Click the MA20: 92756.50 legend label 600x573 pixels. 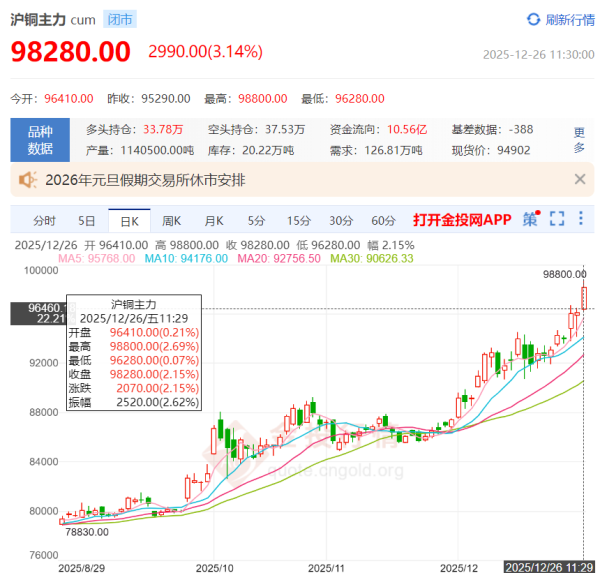point(279,258)
